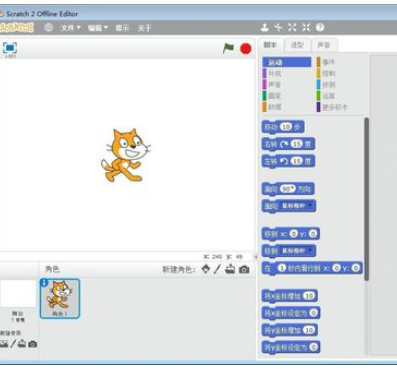Click the 左转 15 度 block
397x369 pixels.
point(288,162)
